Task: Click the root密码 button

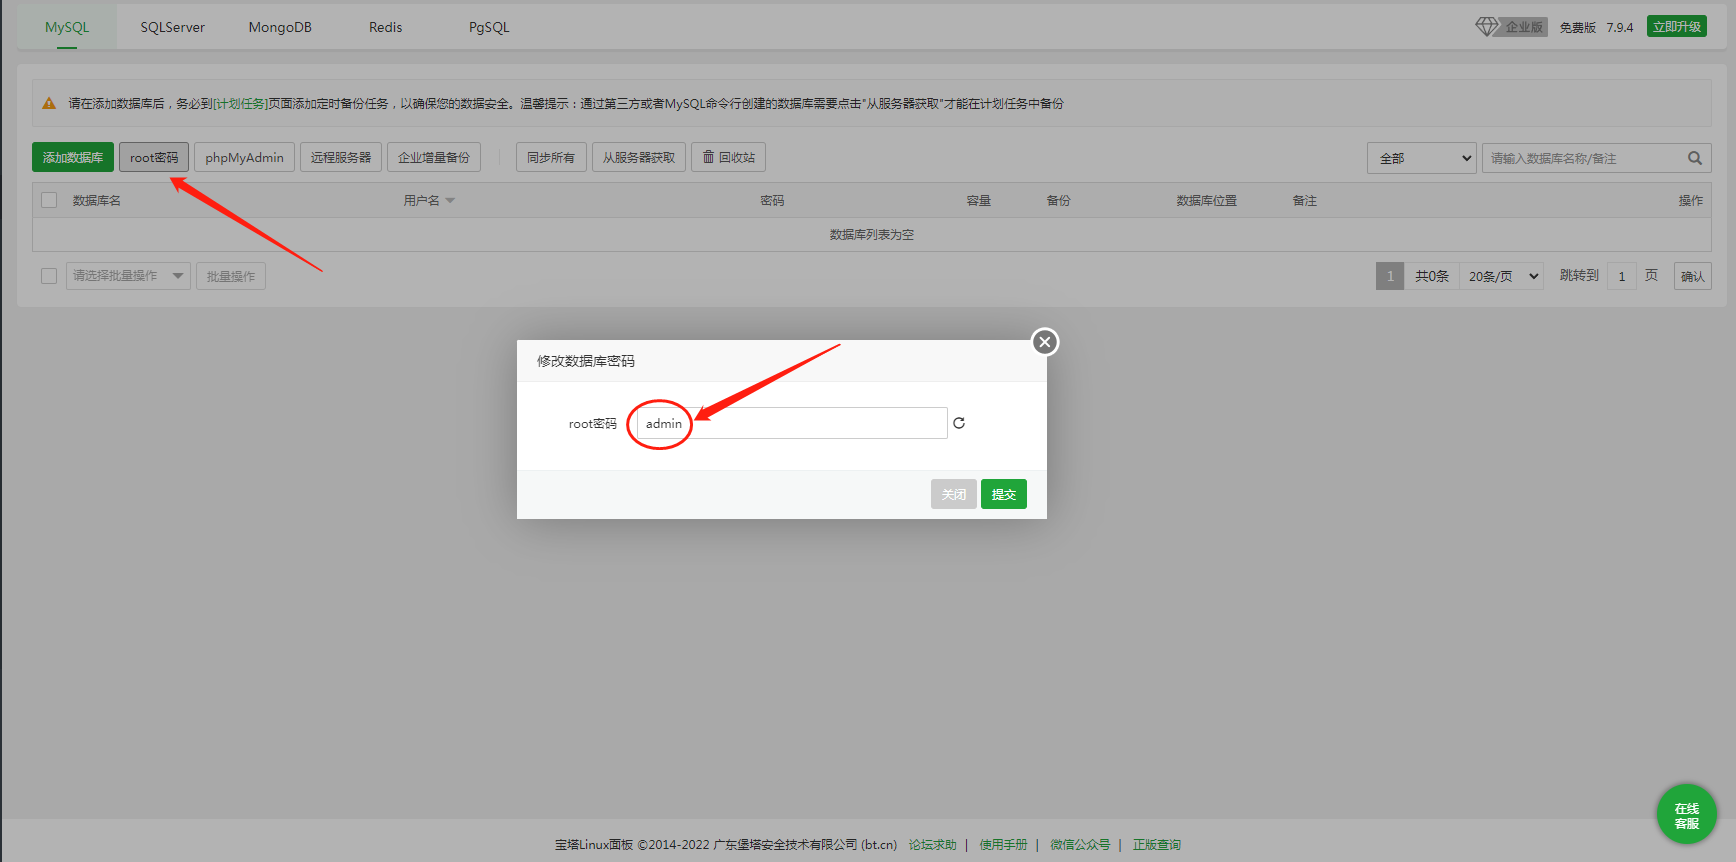Action: [x=154, y=157]
